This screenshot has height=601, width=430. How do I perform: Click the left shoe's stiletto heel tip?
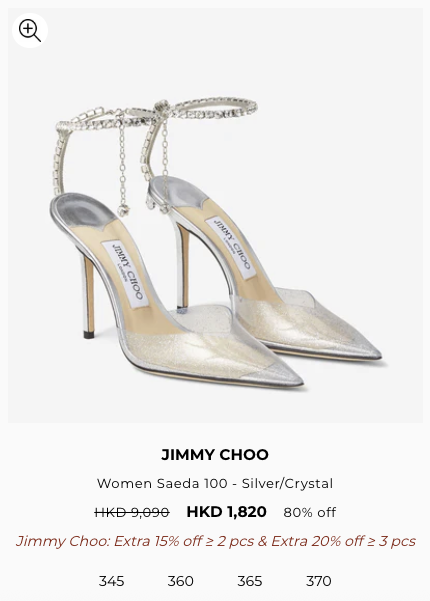coord(89,333)
